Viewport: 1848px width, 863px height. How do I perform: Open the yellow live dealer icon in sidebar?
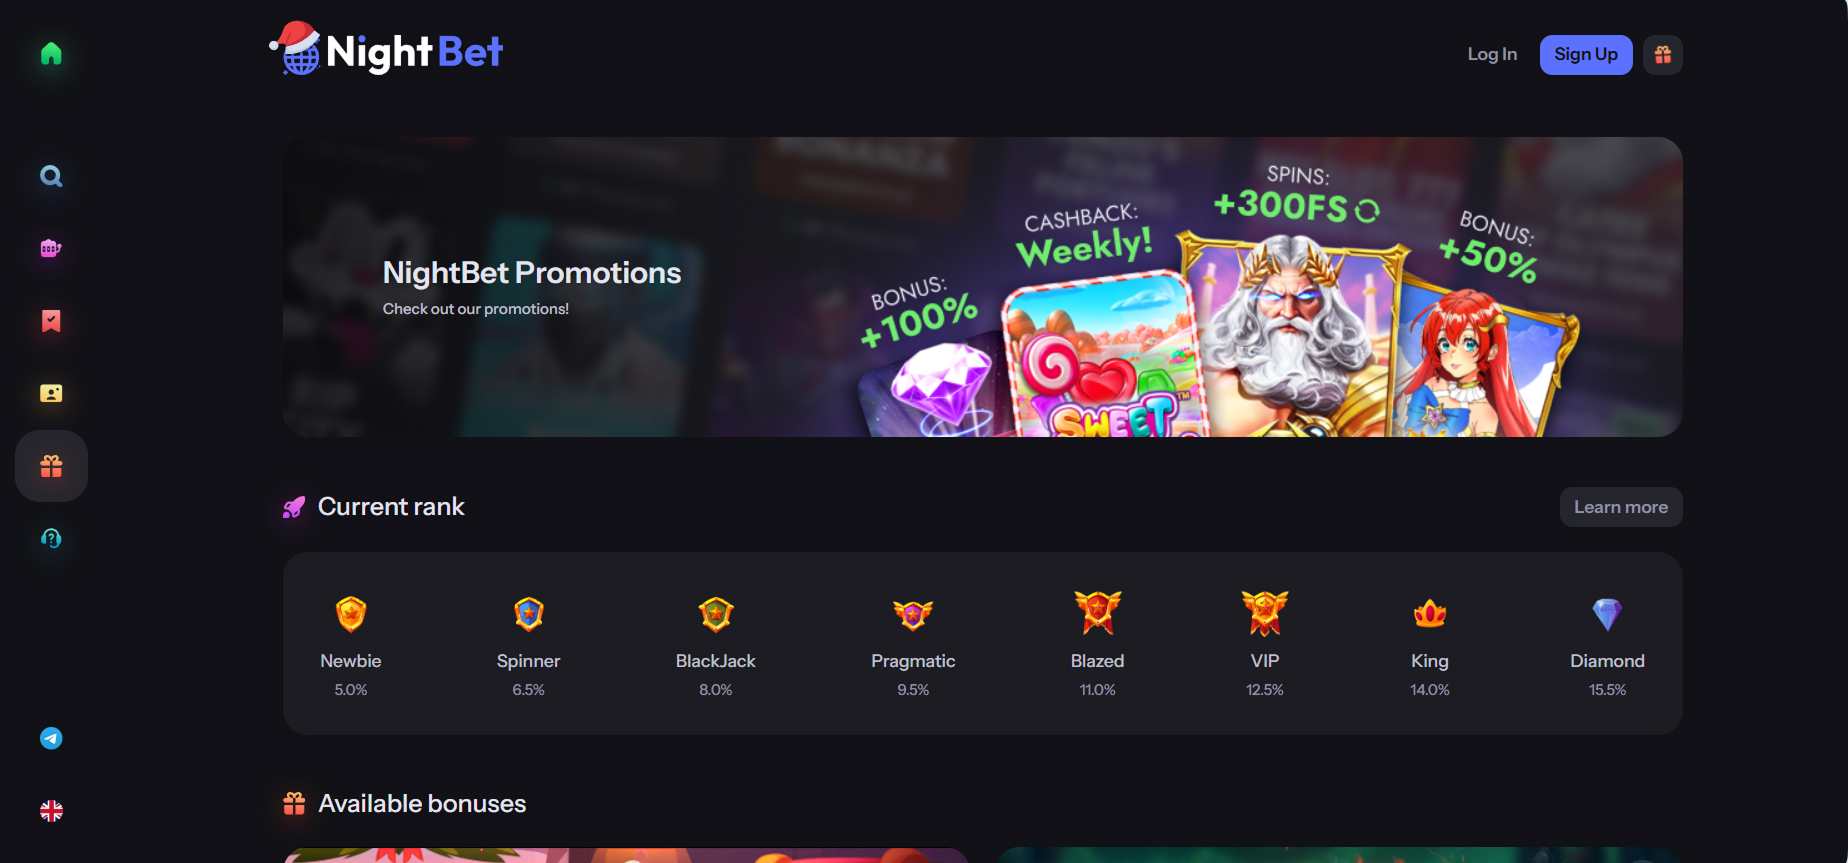point(51,393)
